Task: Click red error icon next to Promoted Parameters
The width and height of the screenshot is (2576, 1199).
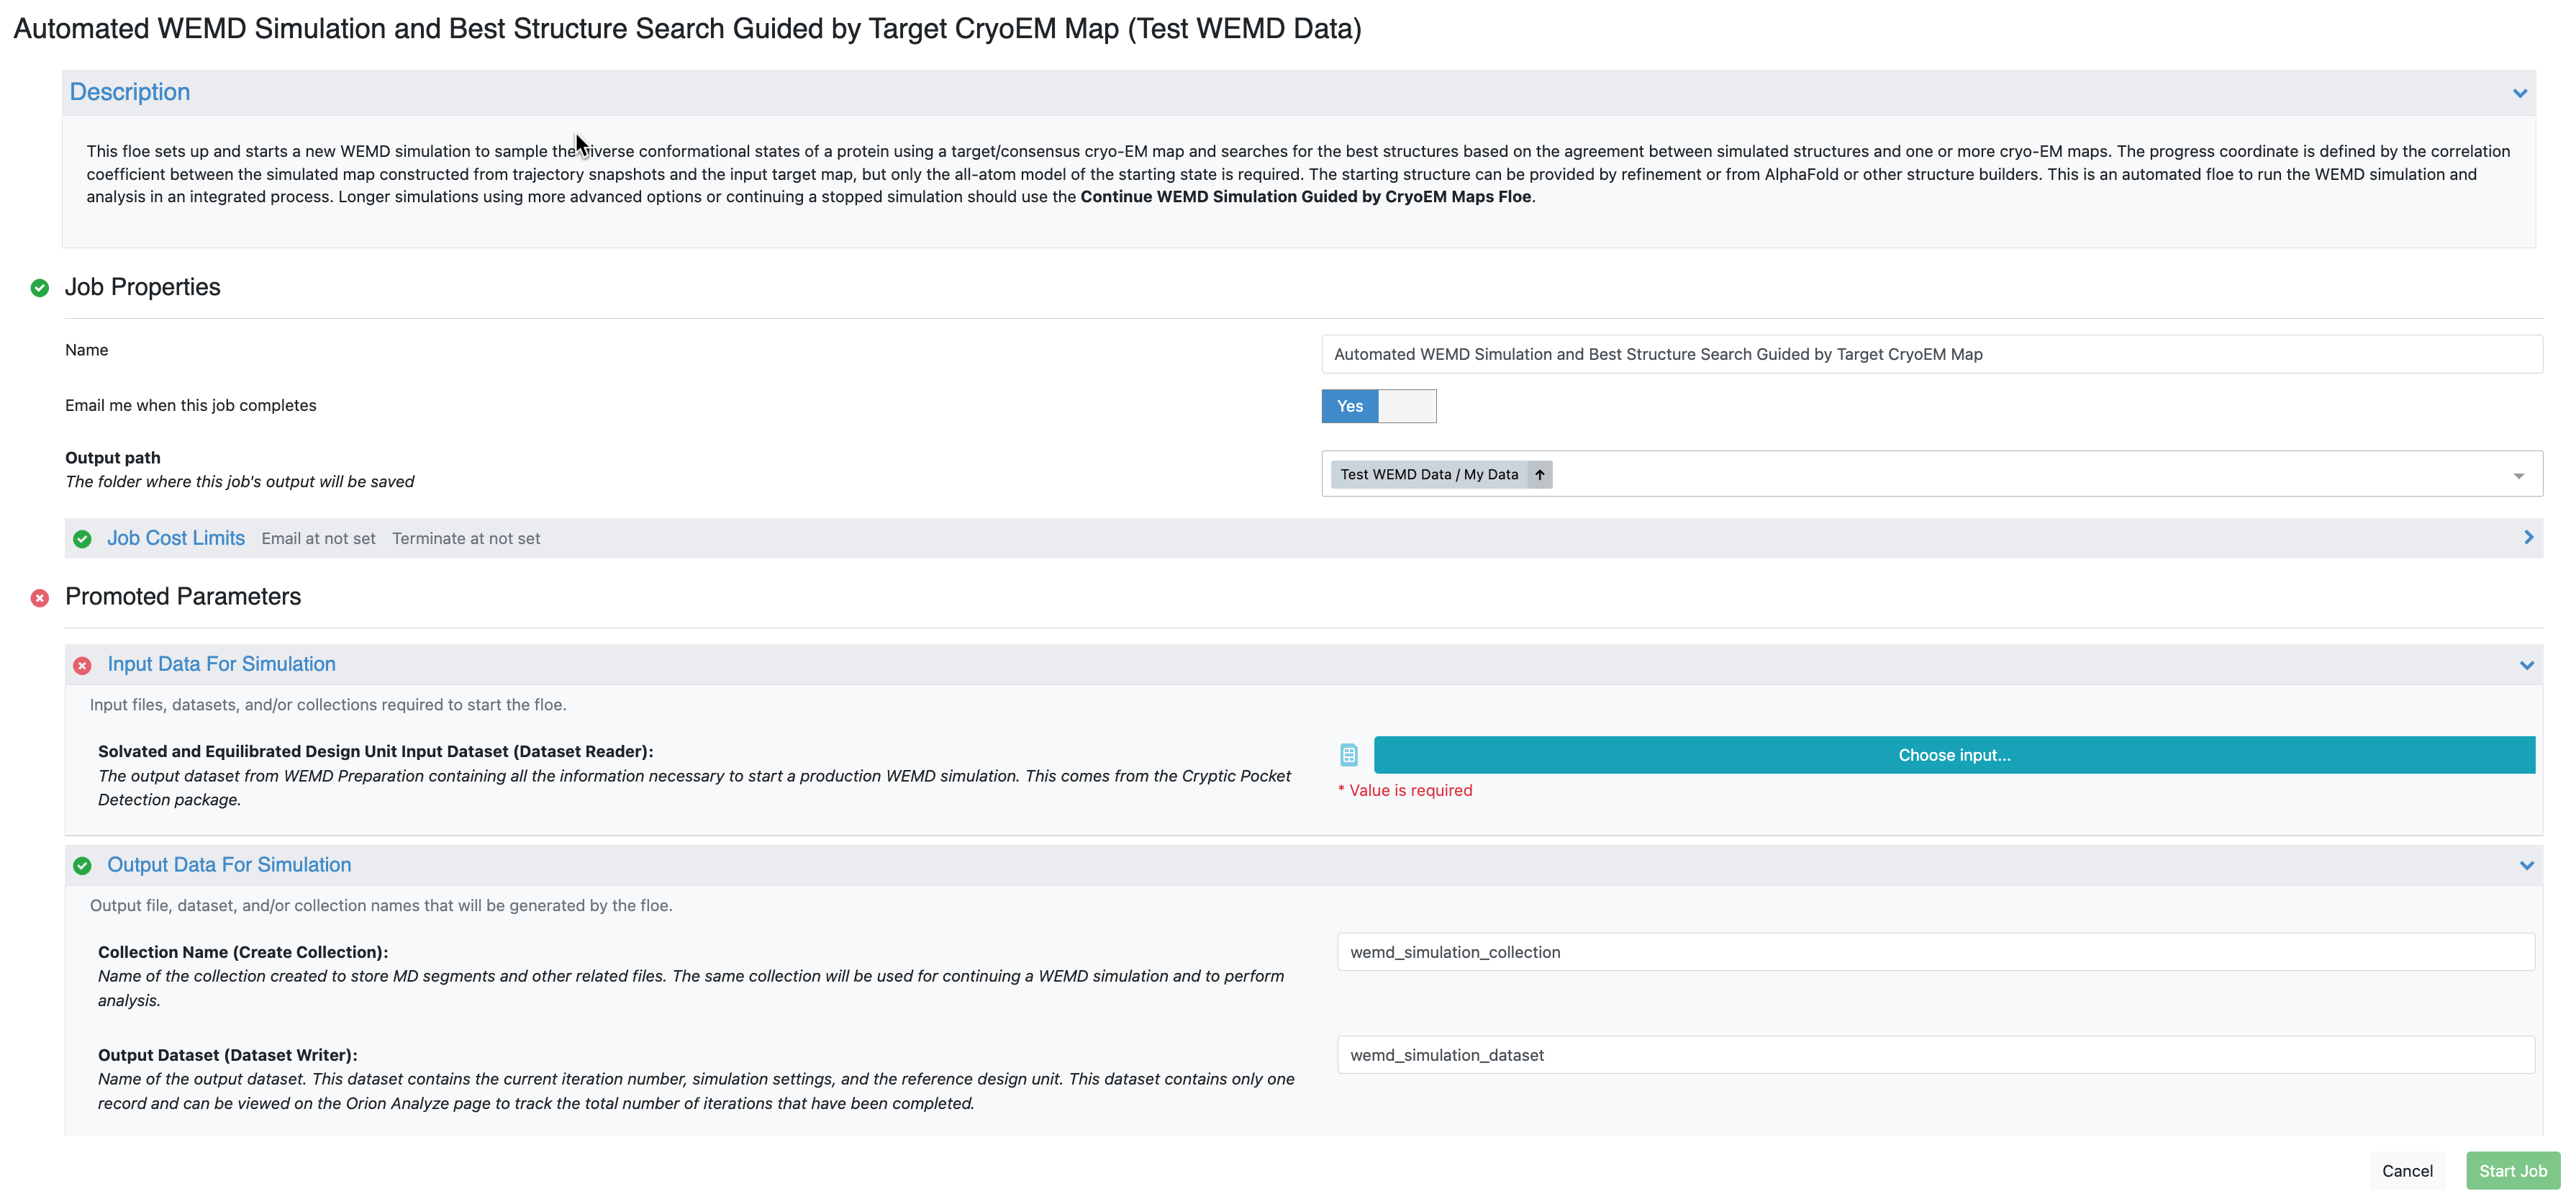Action: pyautogui.click(x=40, y=598)
